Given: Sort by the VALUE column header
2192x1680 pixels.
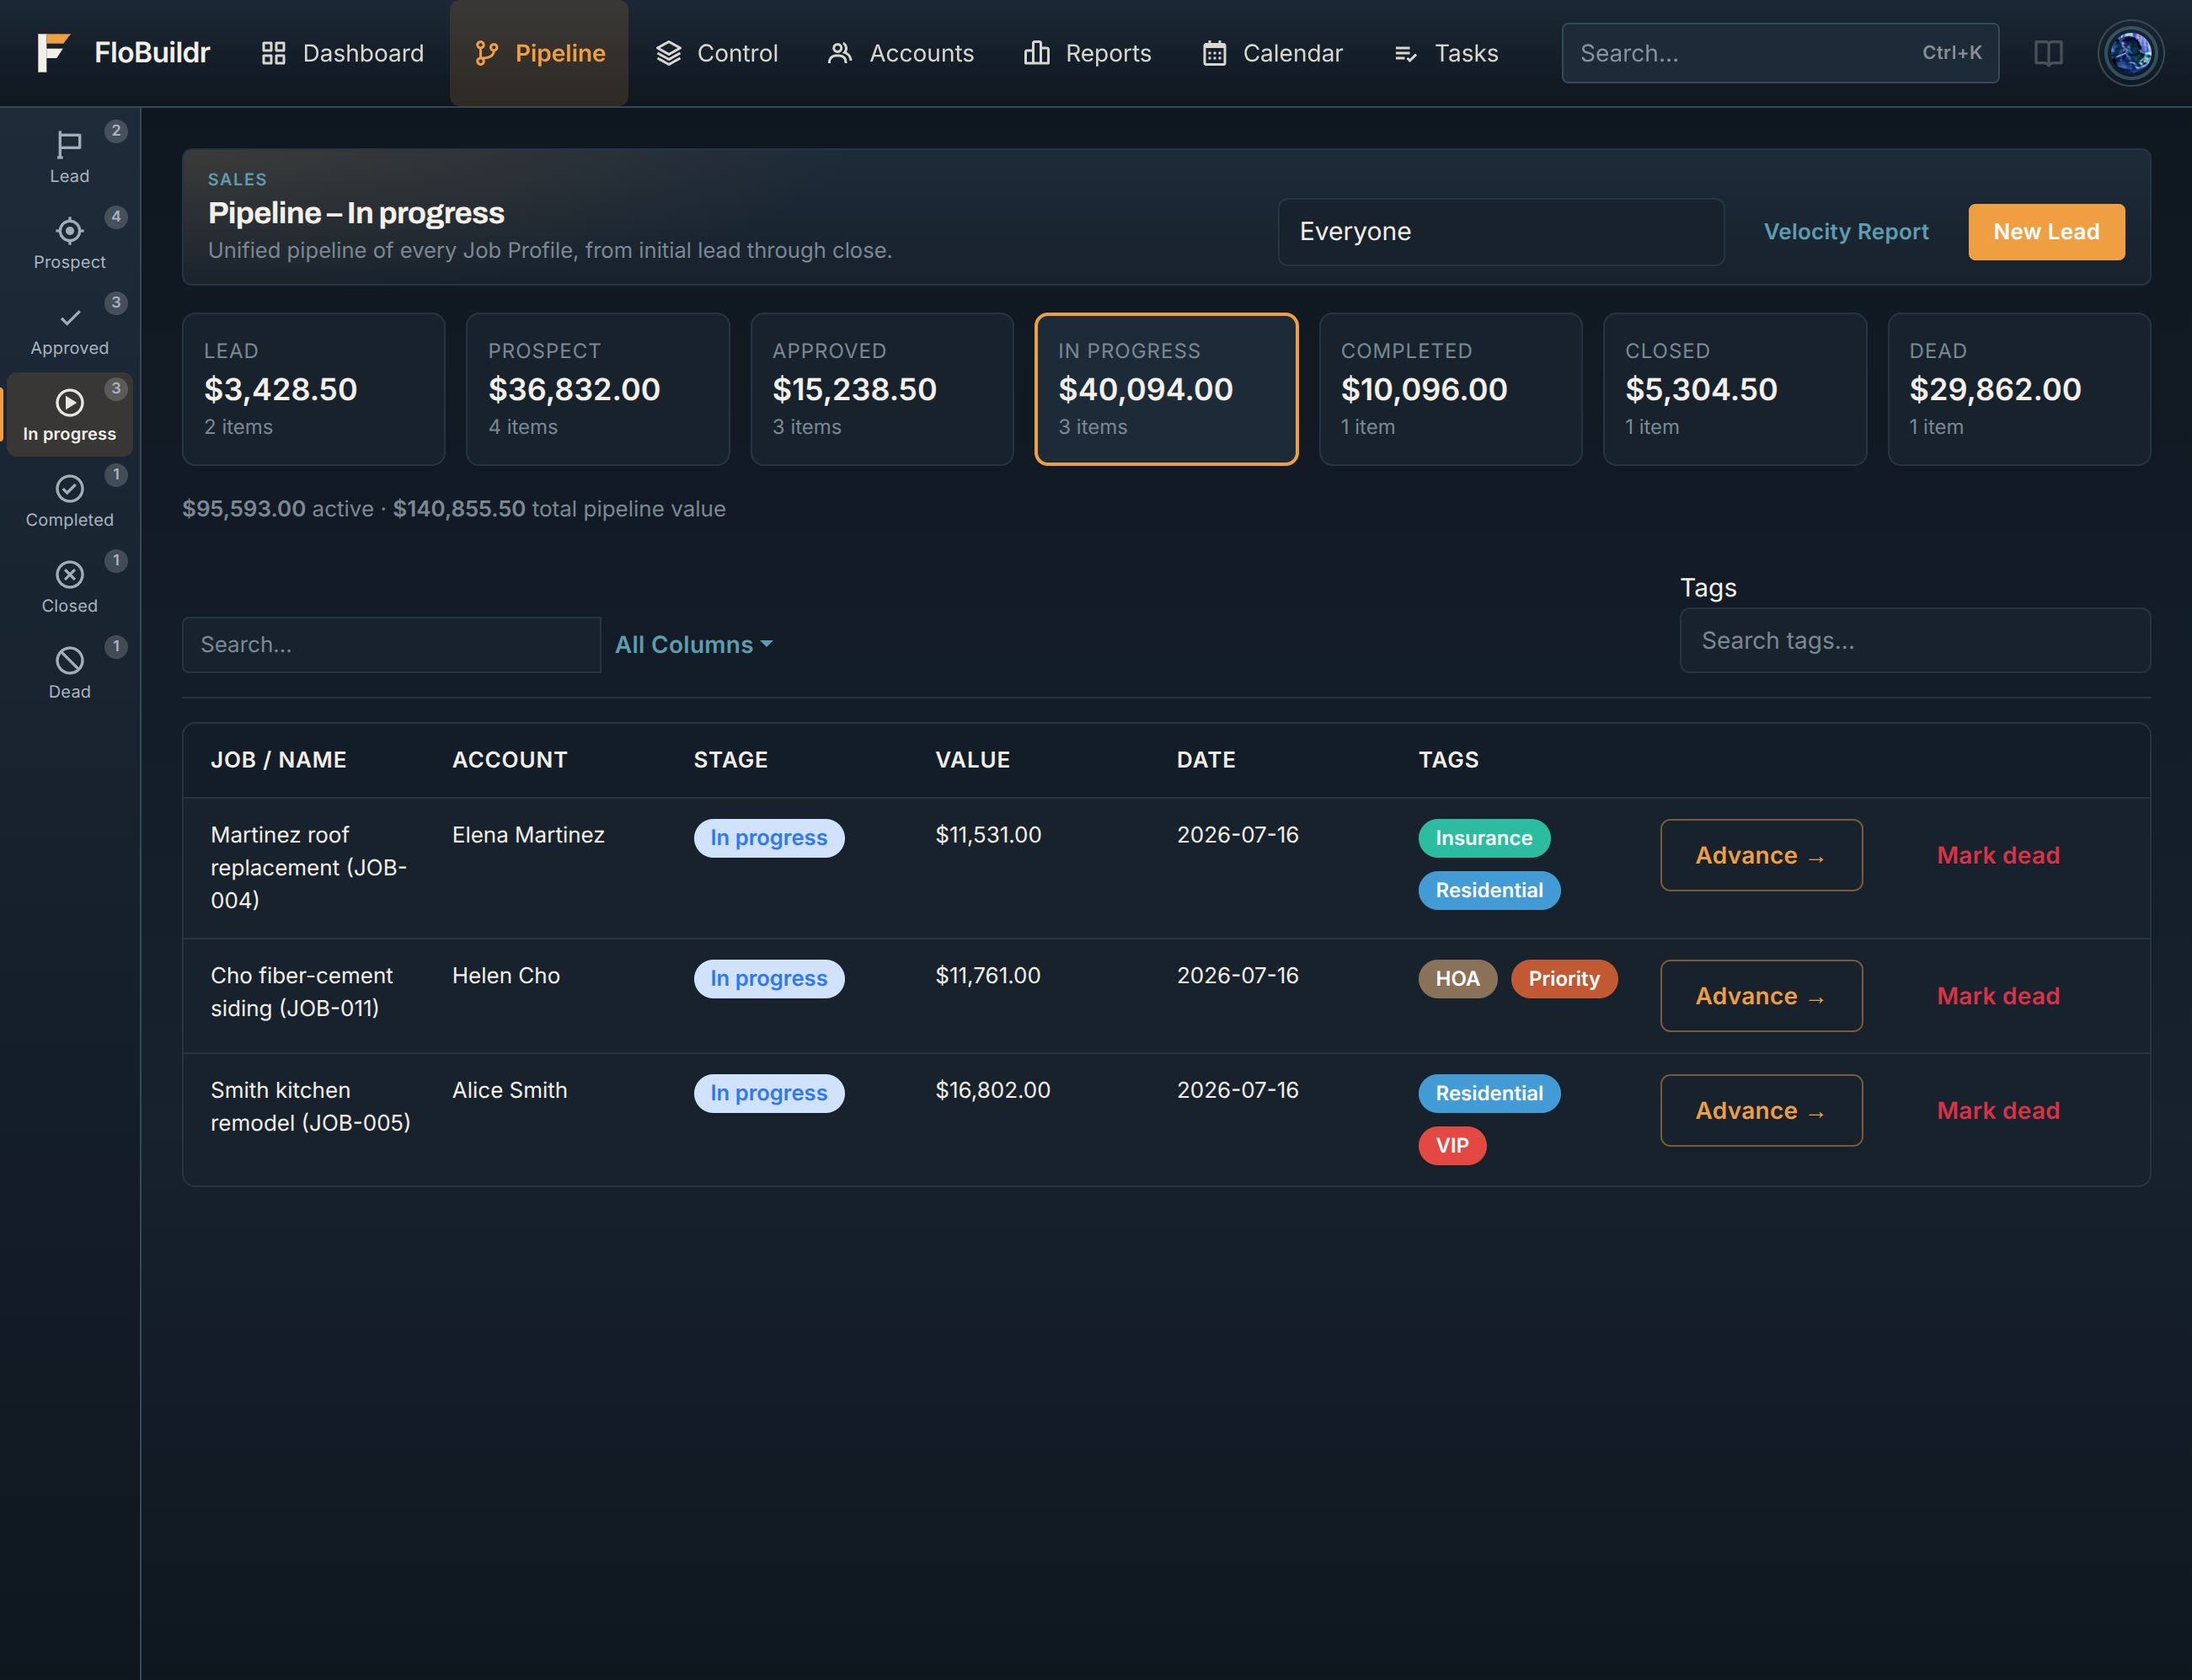Looking at the screenshot, I should 972,759.
